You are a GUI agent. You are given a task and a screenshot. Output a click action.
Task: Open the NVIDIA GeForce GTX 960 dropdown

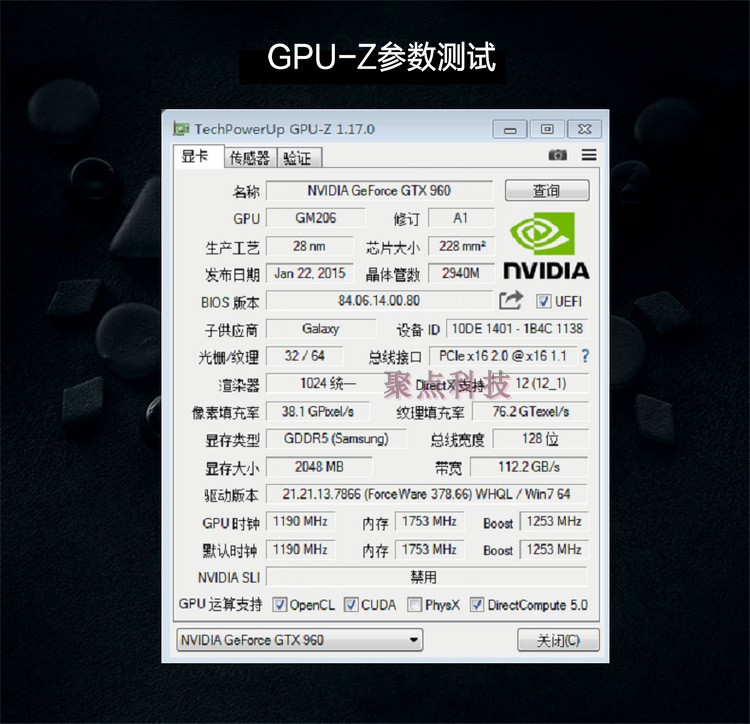click(300, 640)
